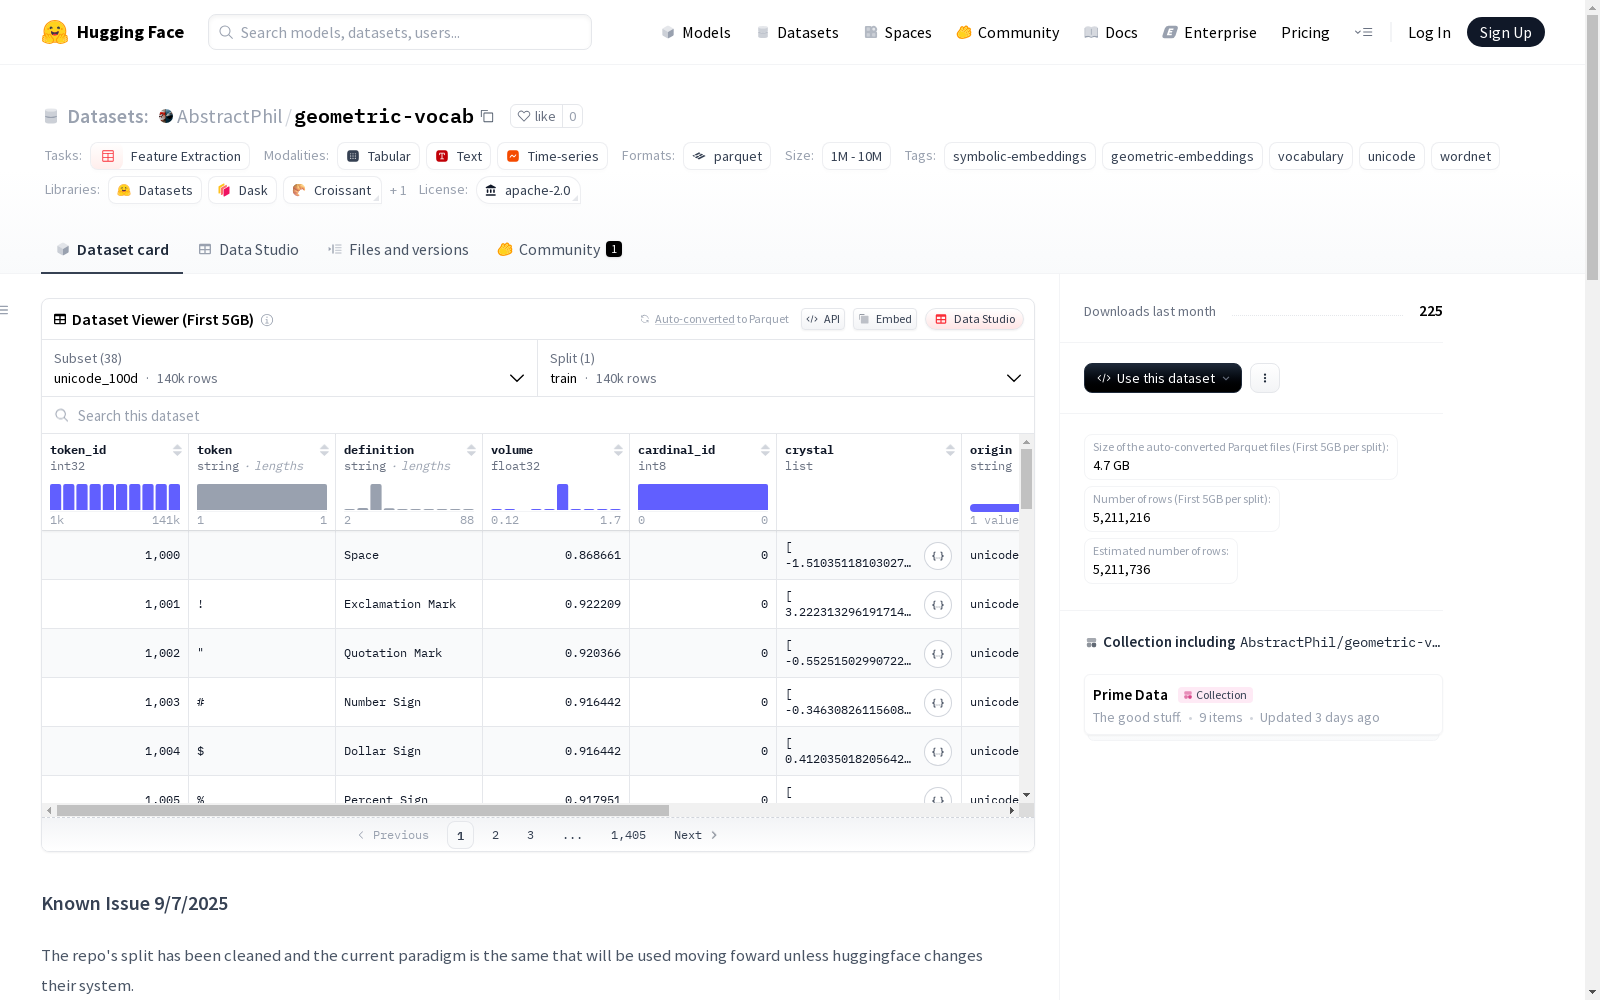The image size is (1600, 1000).
Task: Click the volume distribution histogram
Action: [556, 497]
